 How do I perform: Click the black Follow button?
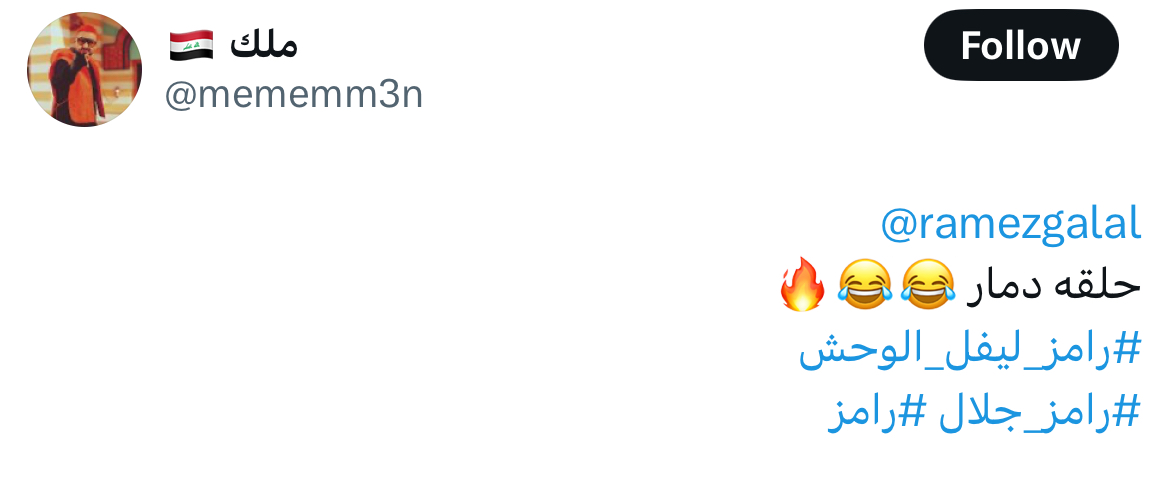(x=1020, y=46)
